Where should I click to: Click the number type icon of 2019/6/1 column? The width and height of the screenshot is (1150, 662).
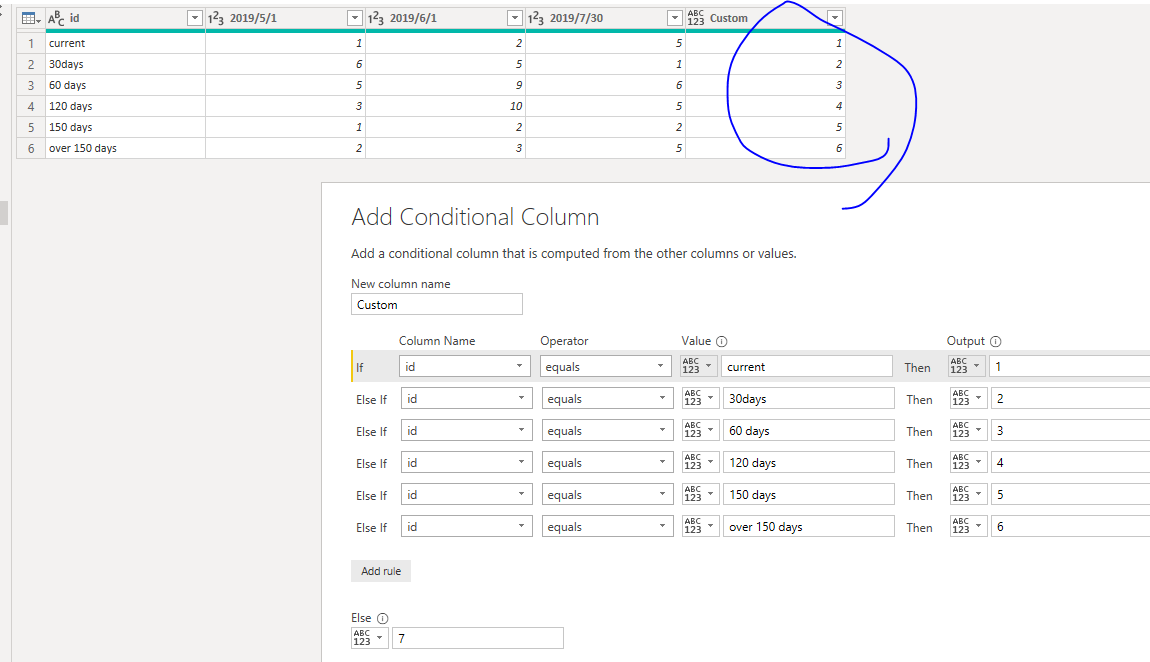tap(376, 18)
